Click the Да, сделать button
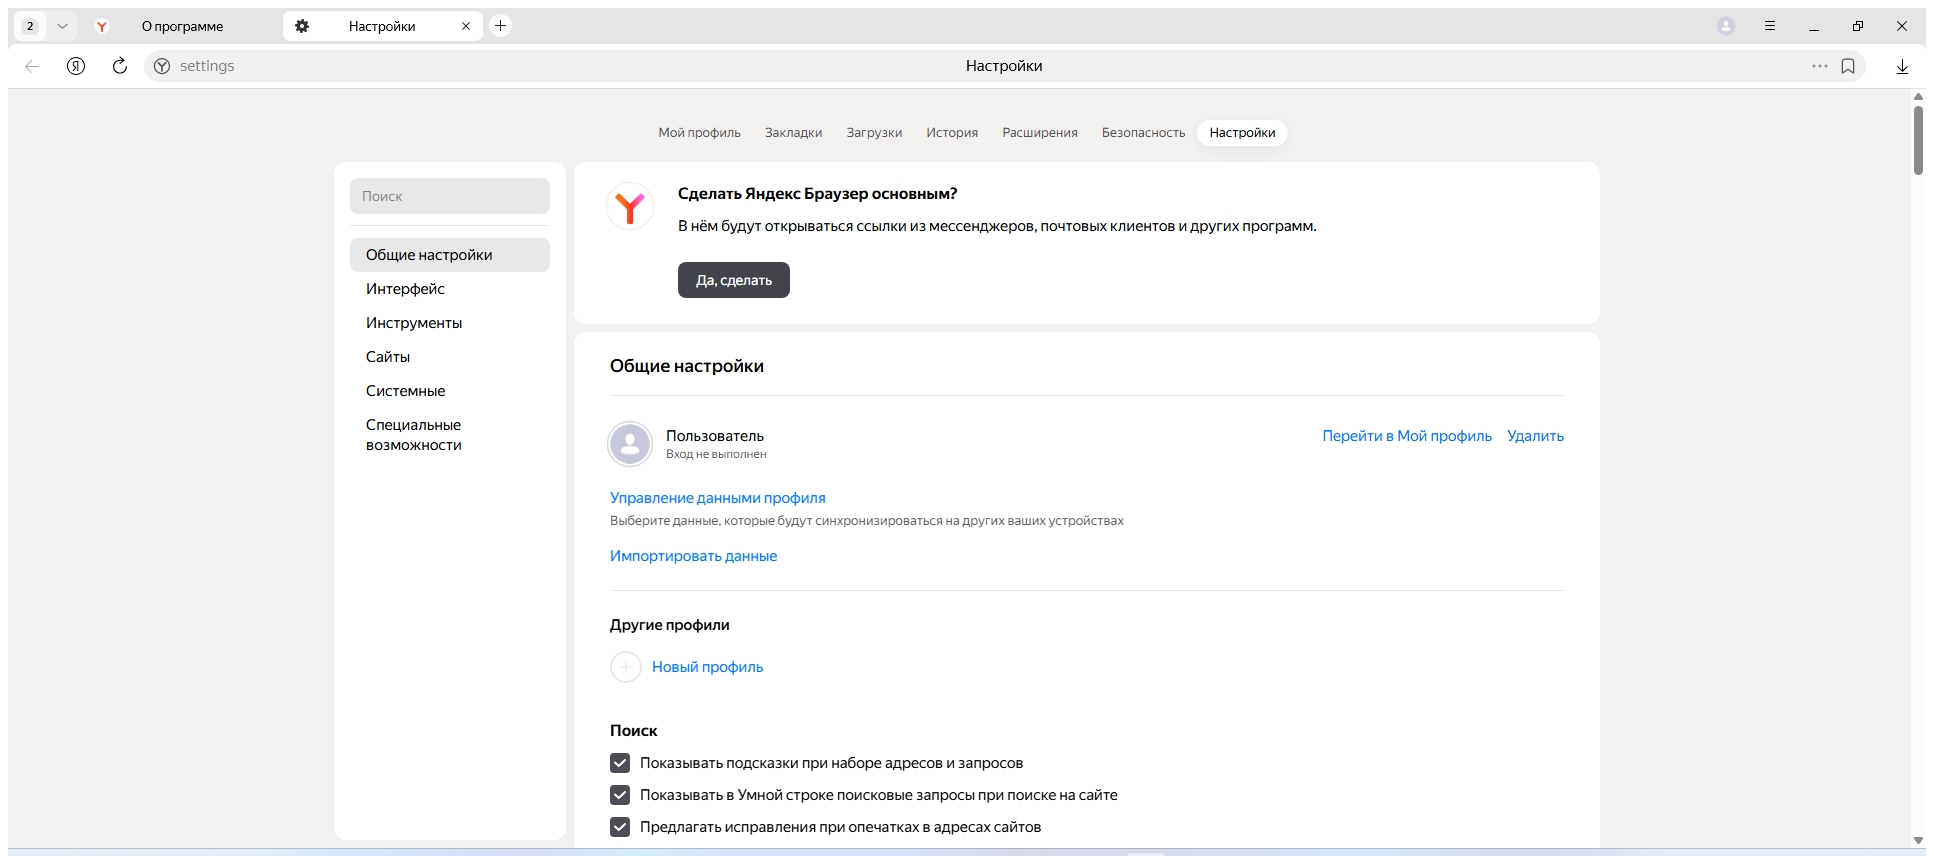 [734, 280]
